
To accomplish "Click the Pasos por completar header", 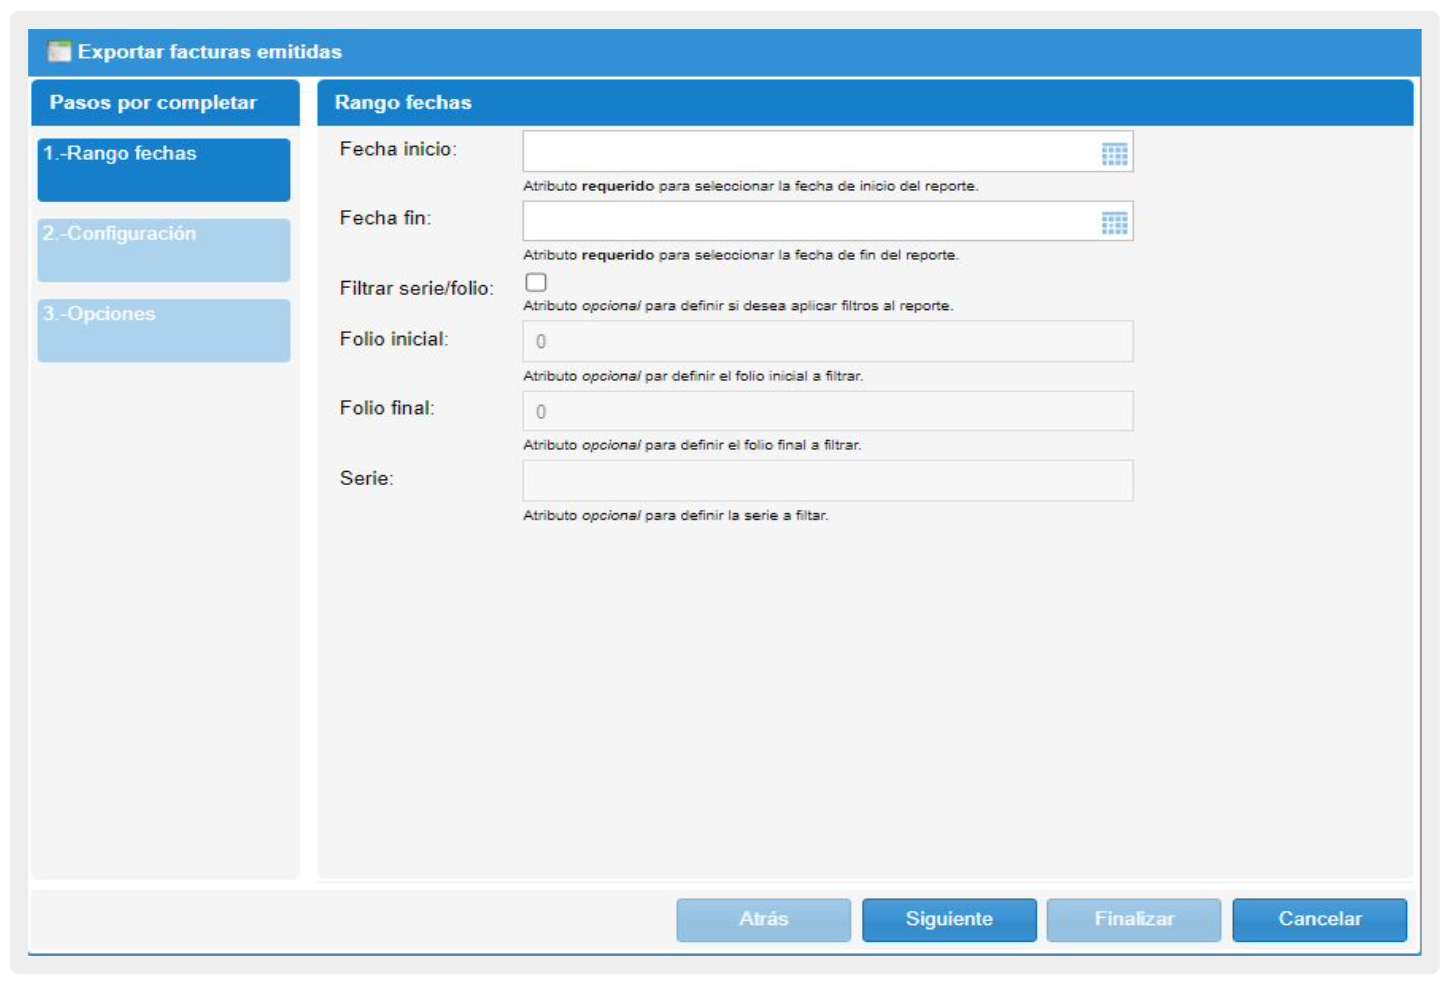I will 153,103.
